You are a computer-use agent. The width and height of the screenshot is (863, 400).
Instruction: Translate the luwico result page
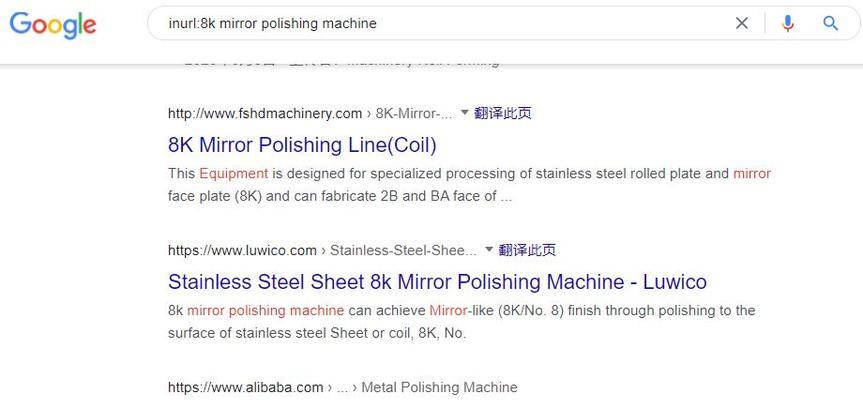[527, 250]
